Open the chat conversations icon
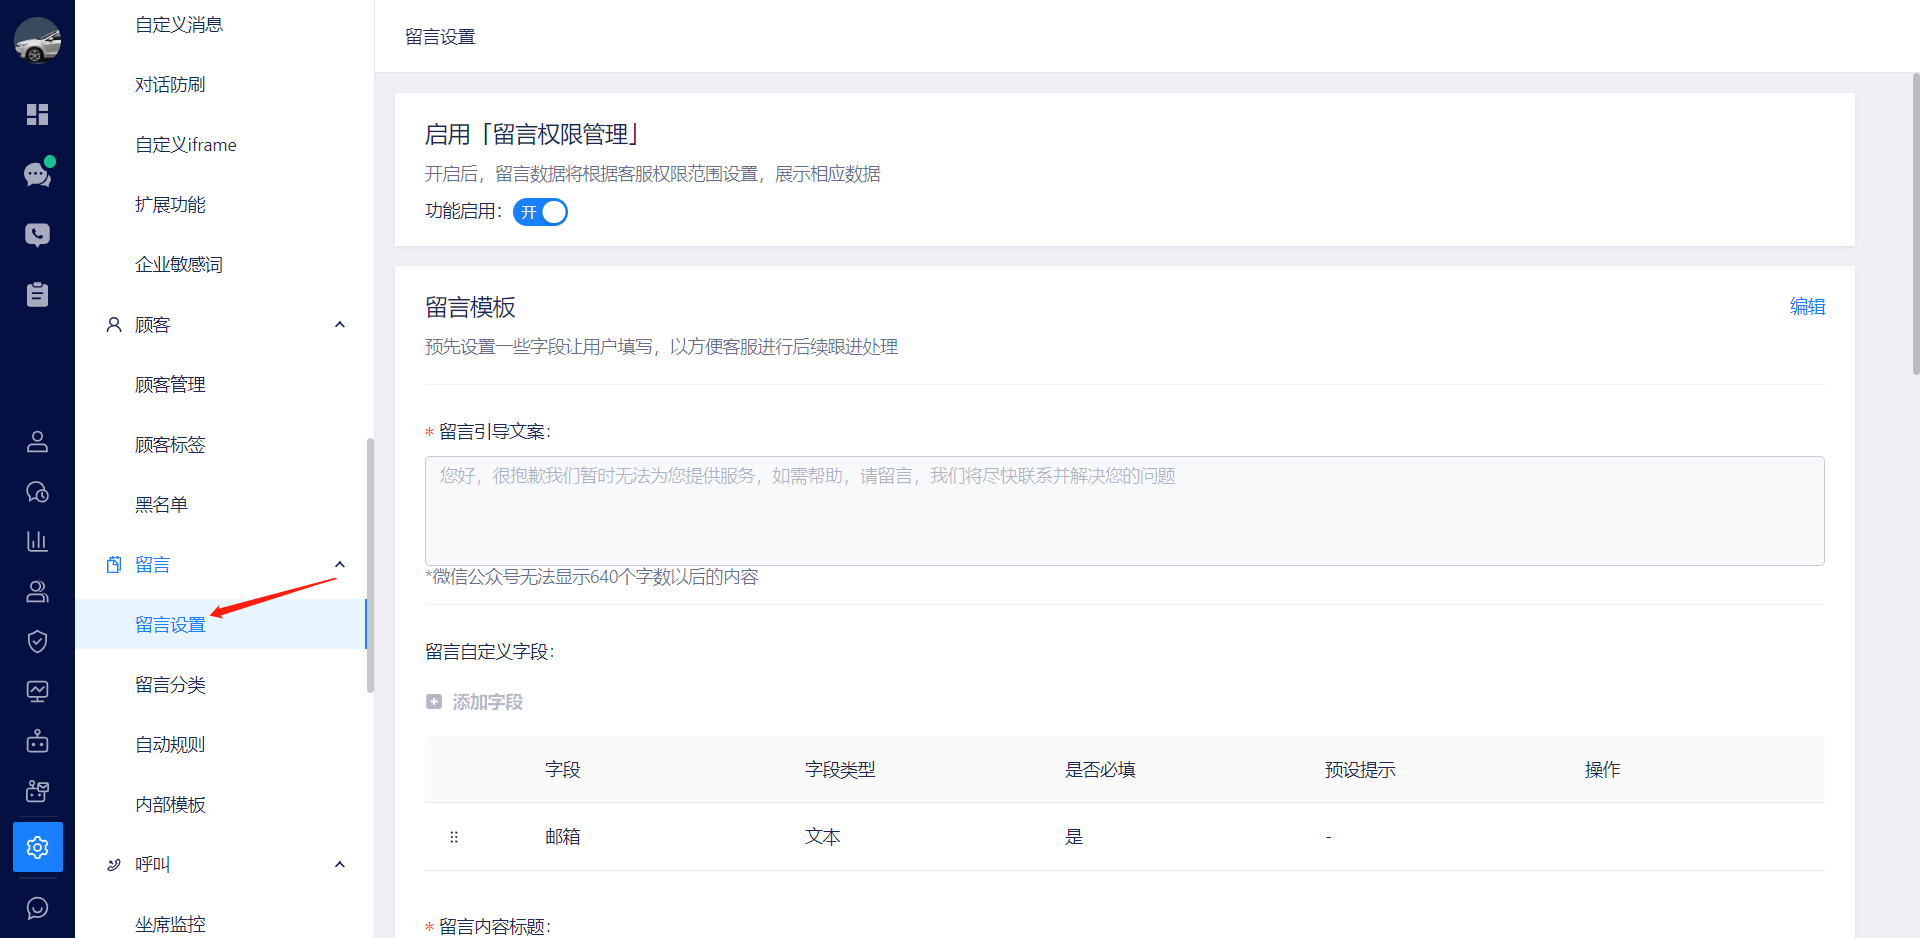1920x938 pixels. coord(37,174)
